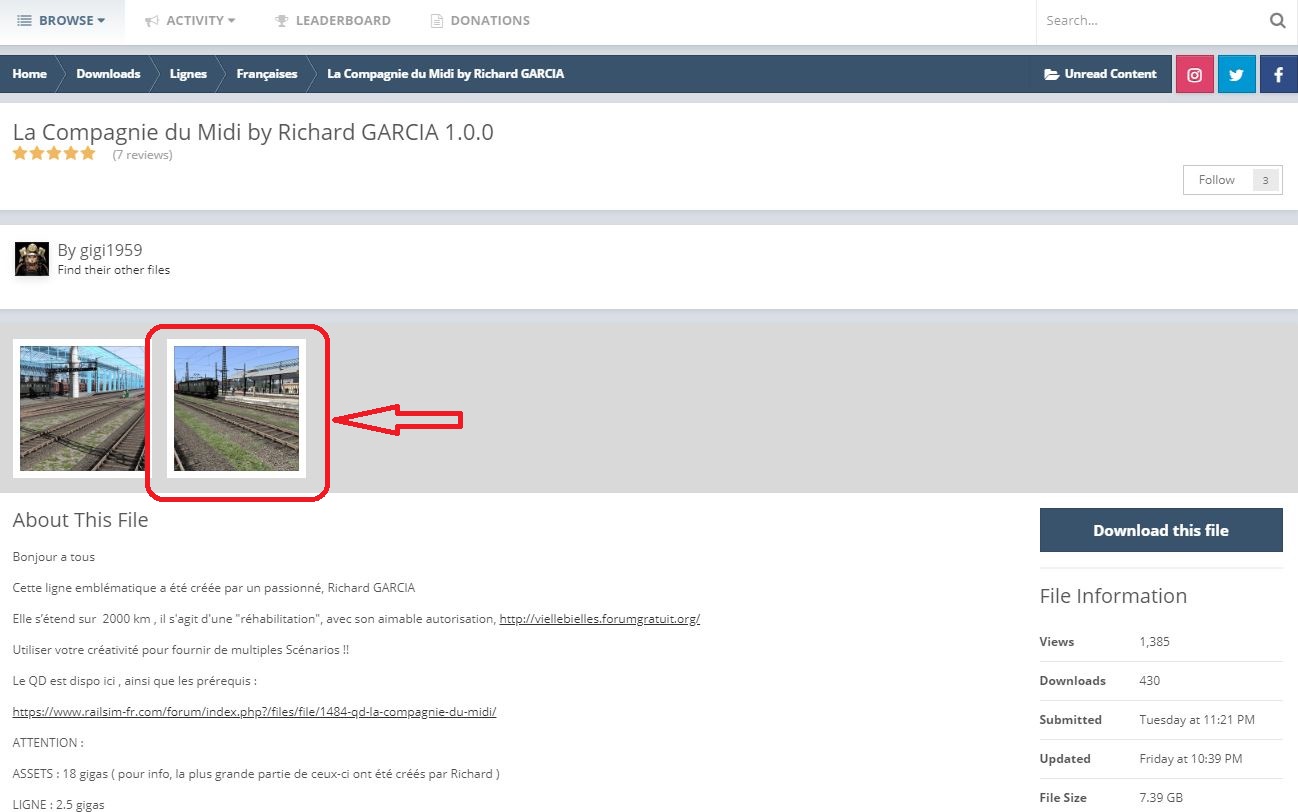The width and height of the screenshot is (1298, 812).
Task: Go to the Leaderboard page
Action: [333, 20]
